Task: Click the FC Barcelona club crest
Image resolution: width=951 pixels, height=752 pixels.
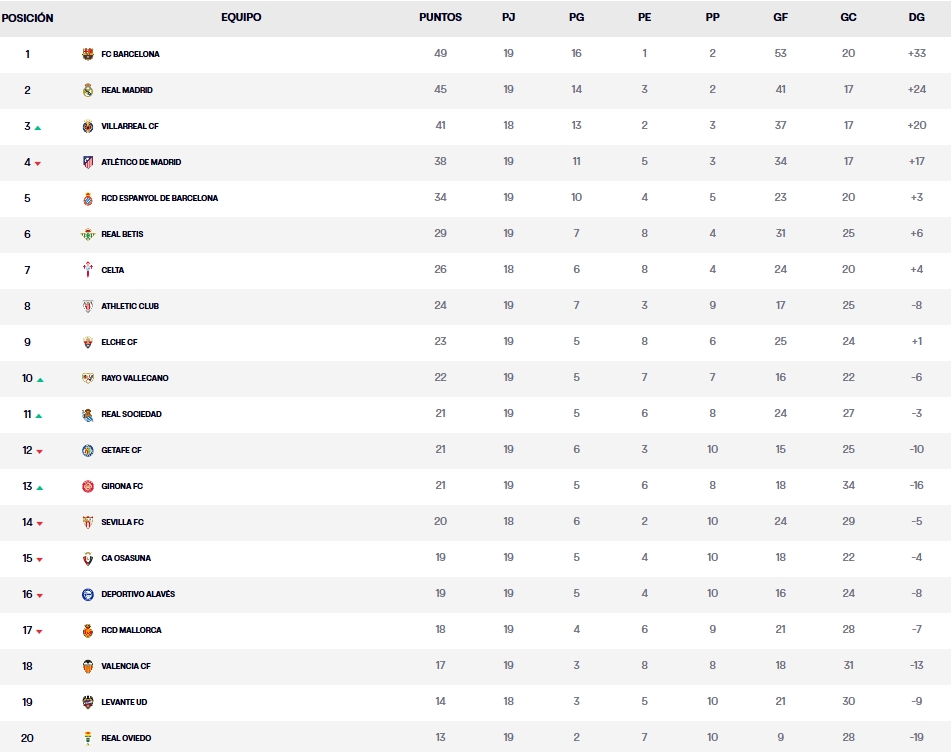Action: pyautogui.click(x=88, y=54)
